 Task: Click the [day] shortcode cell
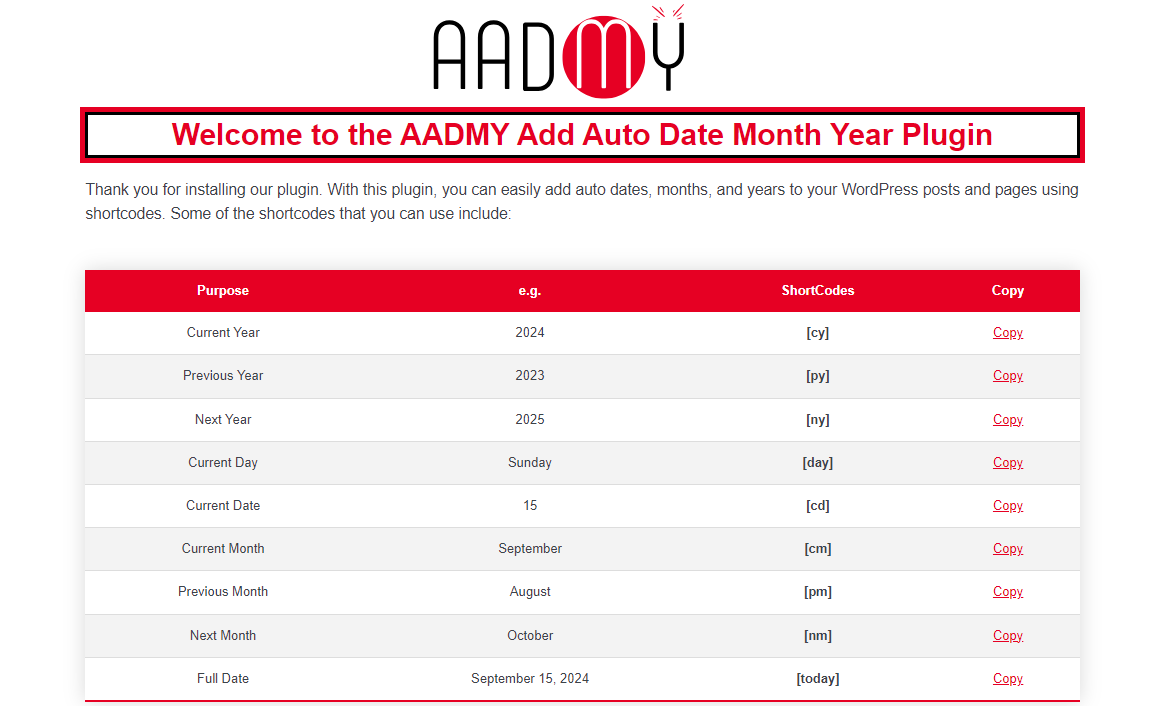tap(817, 463)
